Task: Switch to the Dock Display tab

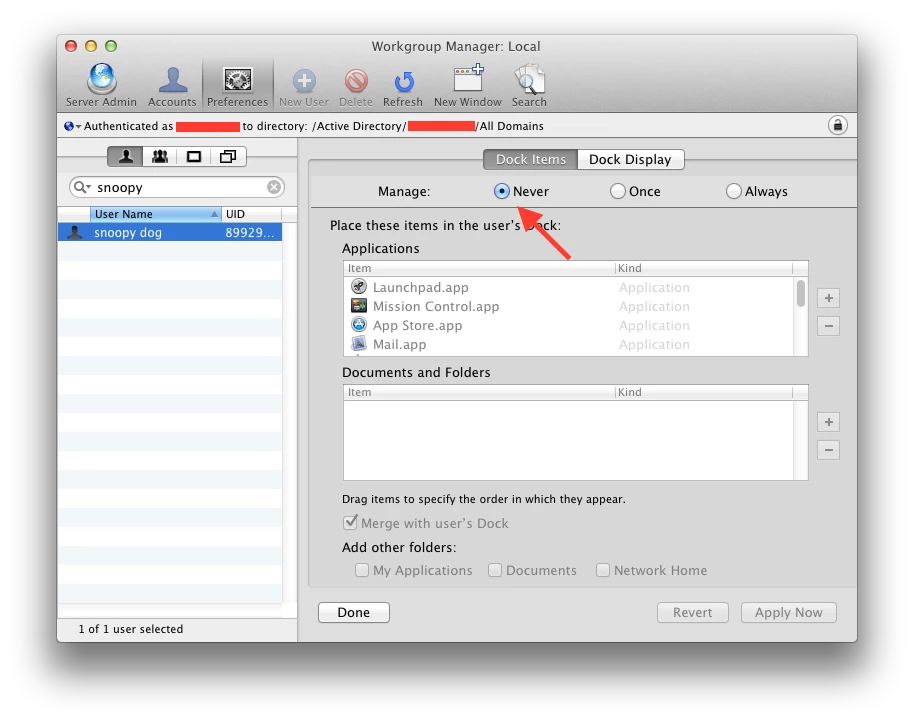Action: click(x=630, y=159)
